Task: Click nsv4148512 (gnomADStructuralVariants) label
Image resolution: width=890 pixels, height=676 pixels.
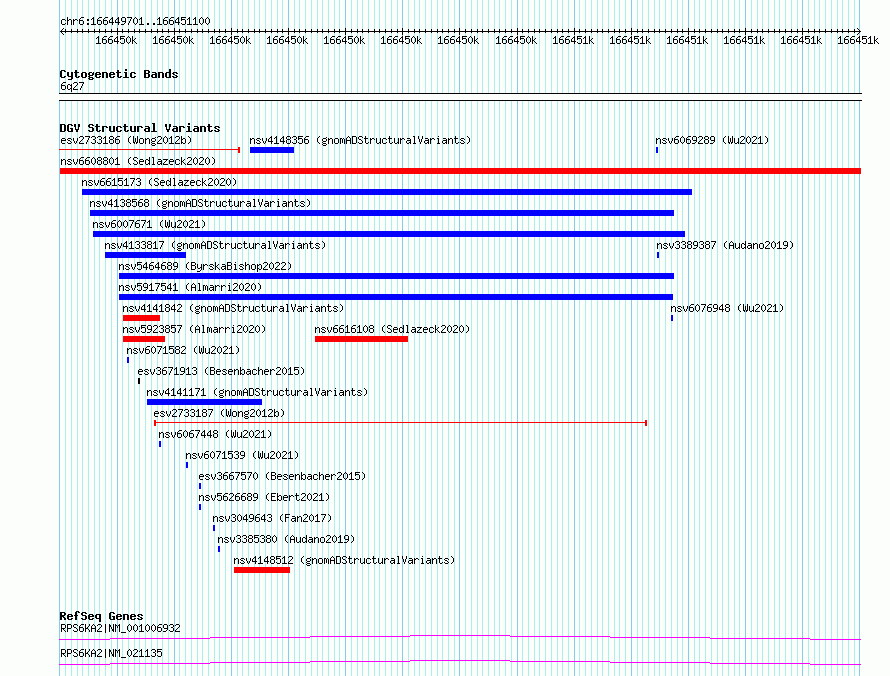Action: (344, 560)
